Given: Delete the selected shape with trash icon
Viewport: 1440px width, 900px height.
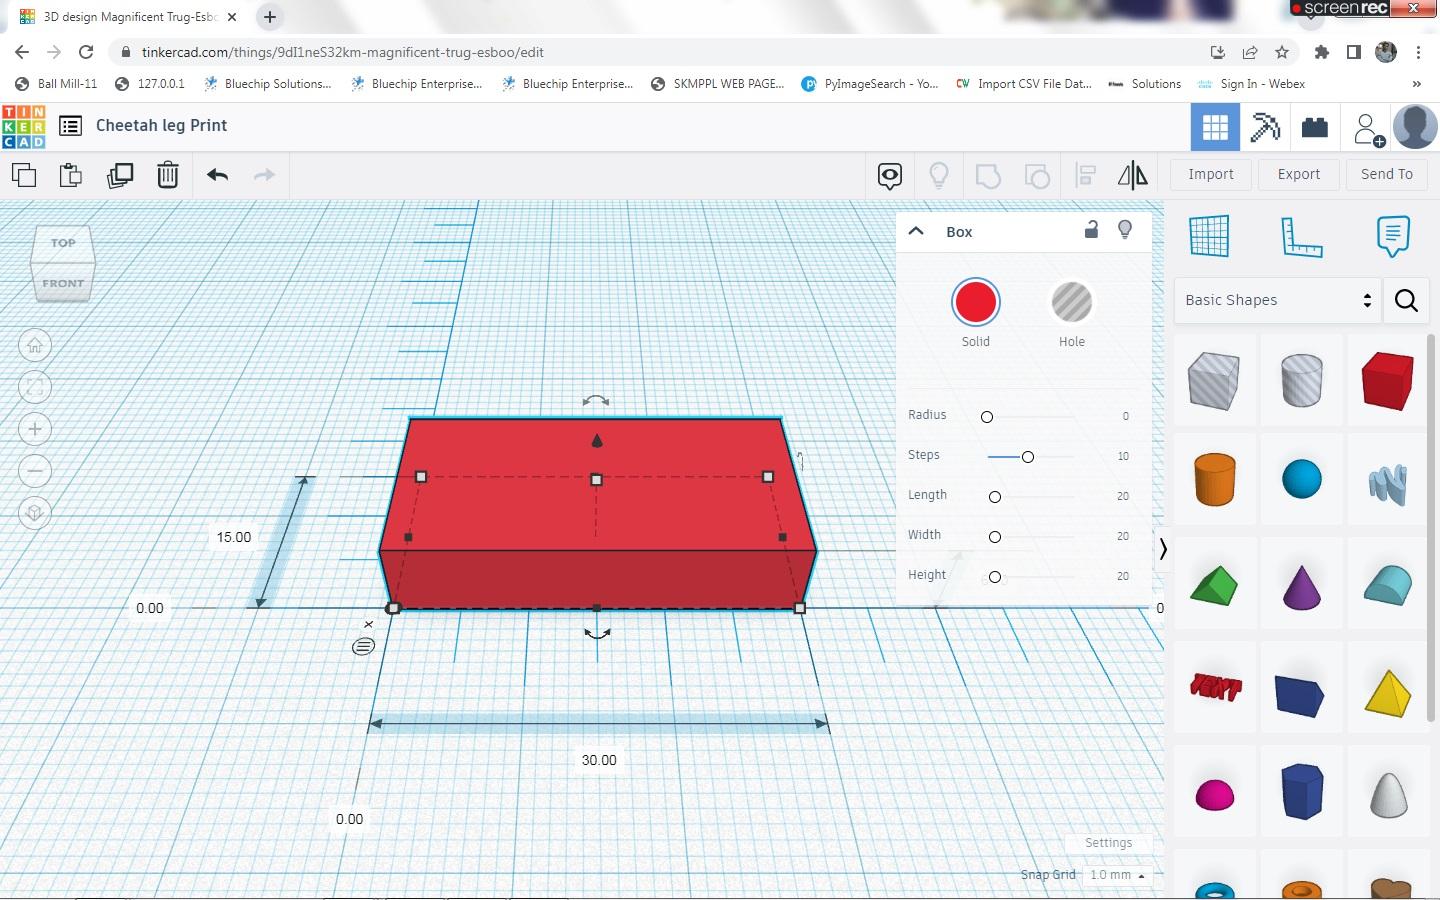Looking at the screenshot, I should [168, 175].
